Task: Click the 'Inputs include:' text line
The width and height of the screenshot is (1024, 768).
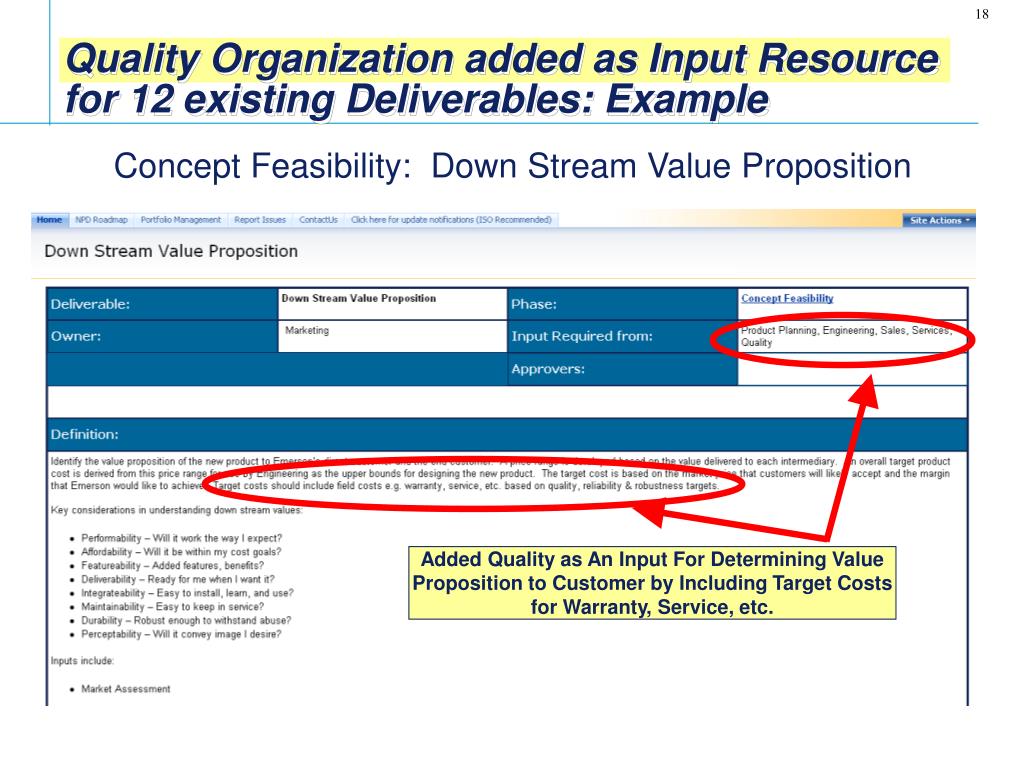Action: click(82, 661)
